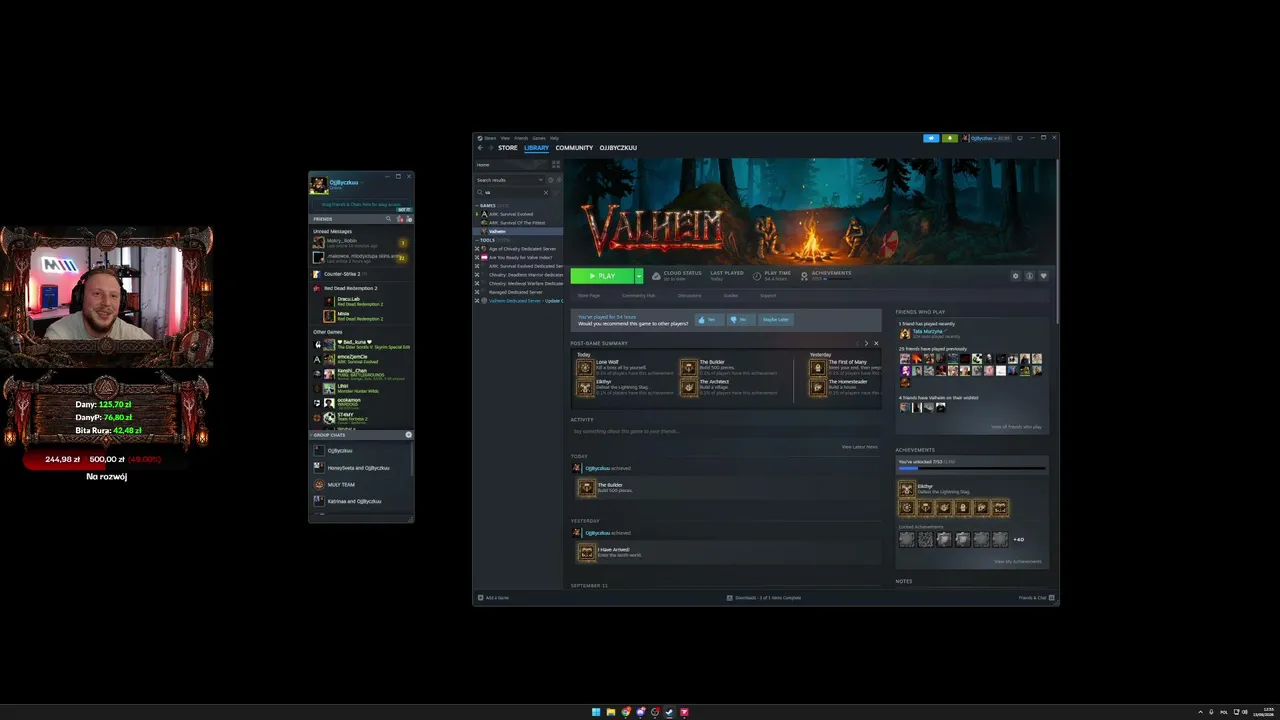
Task: Open Friends list settings gear
Action: click(409, 219)
